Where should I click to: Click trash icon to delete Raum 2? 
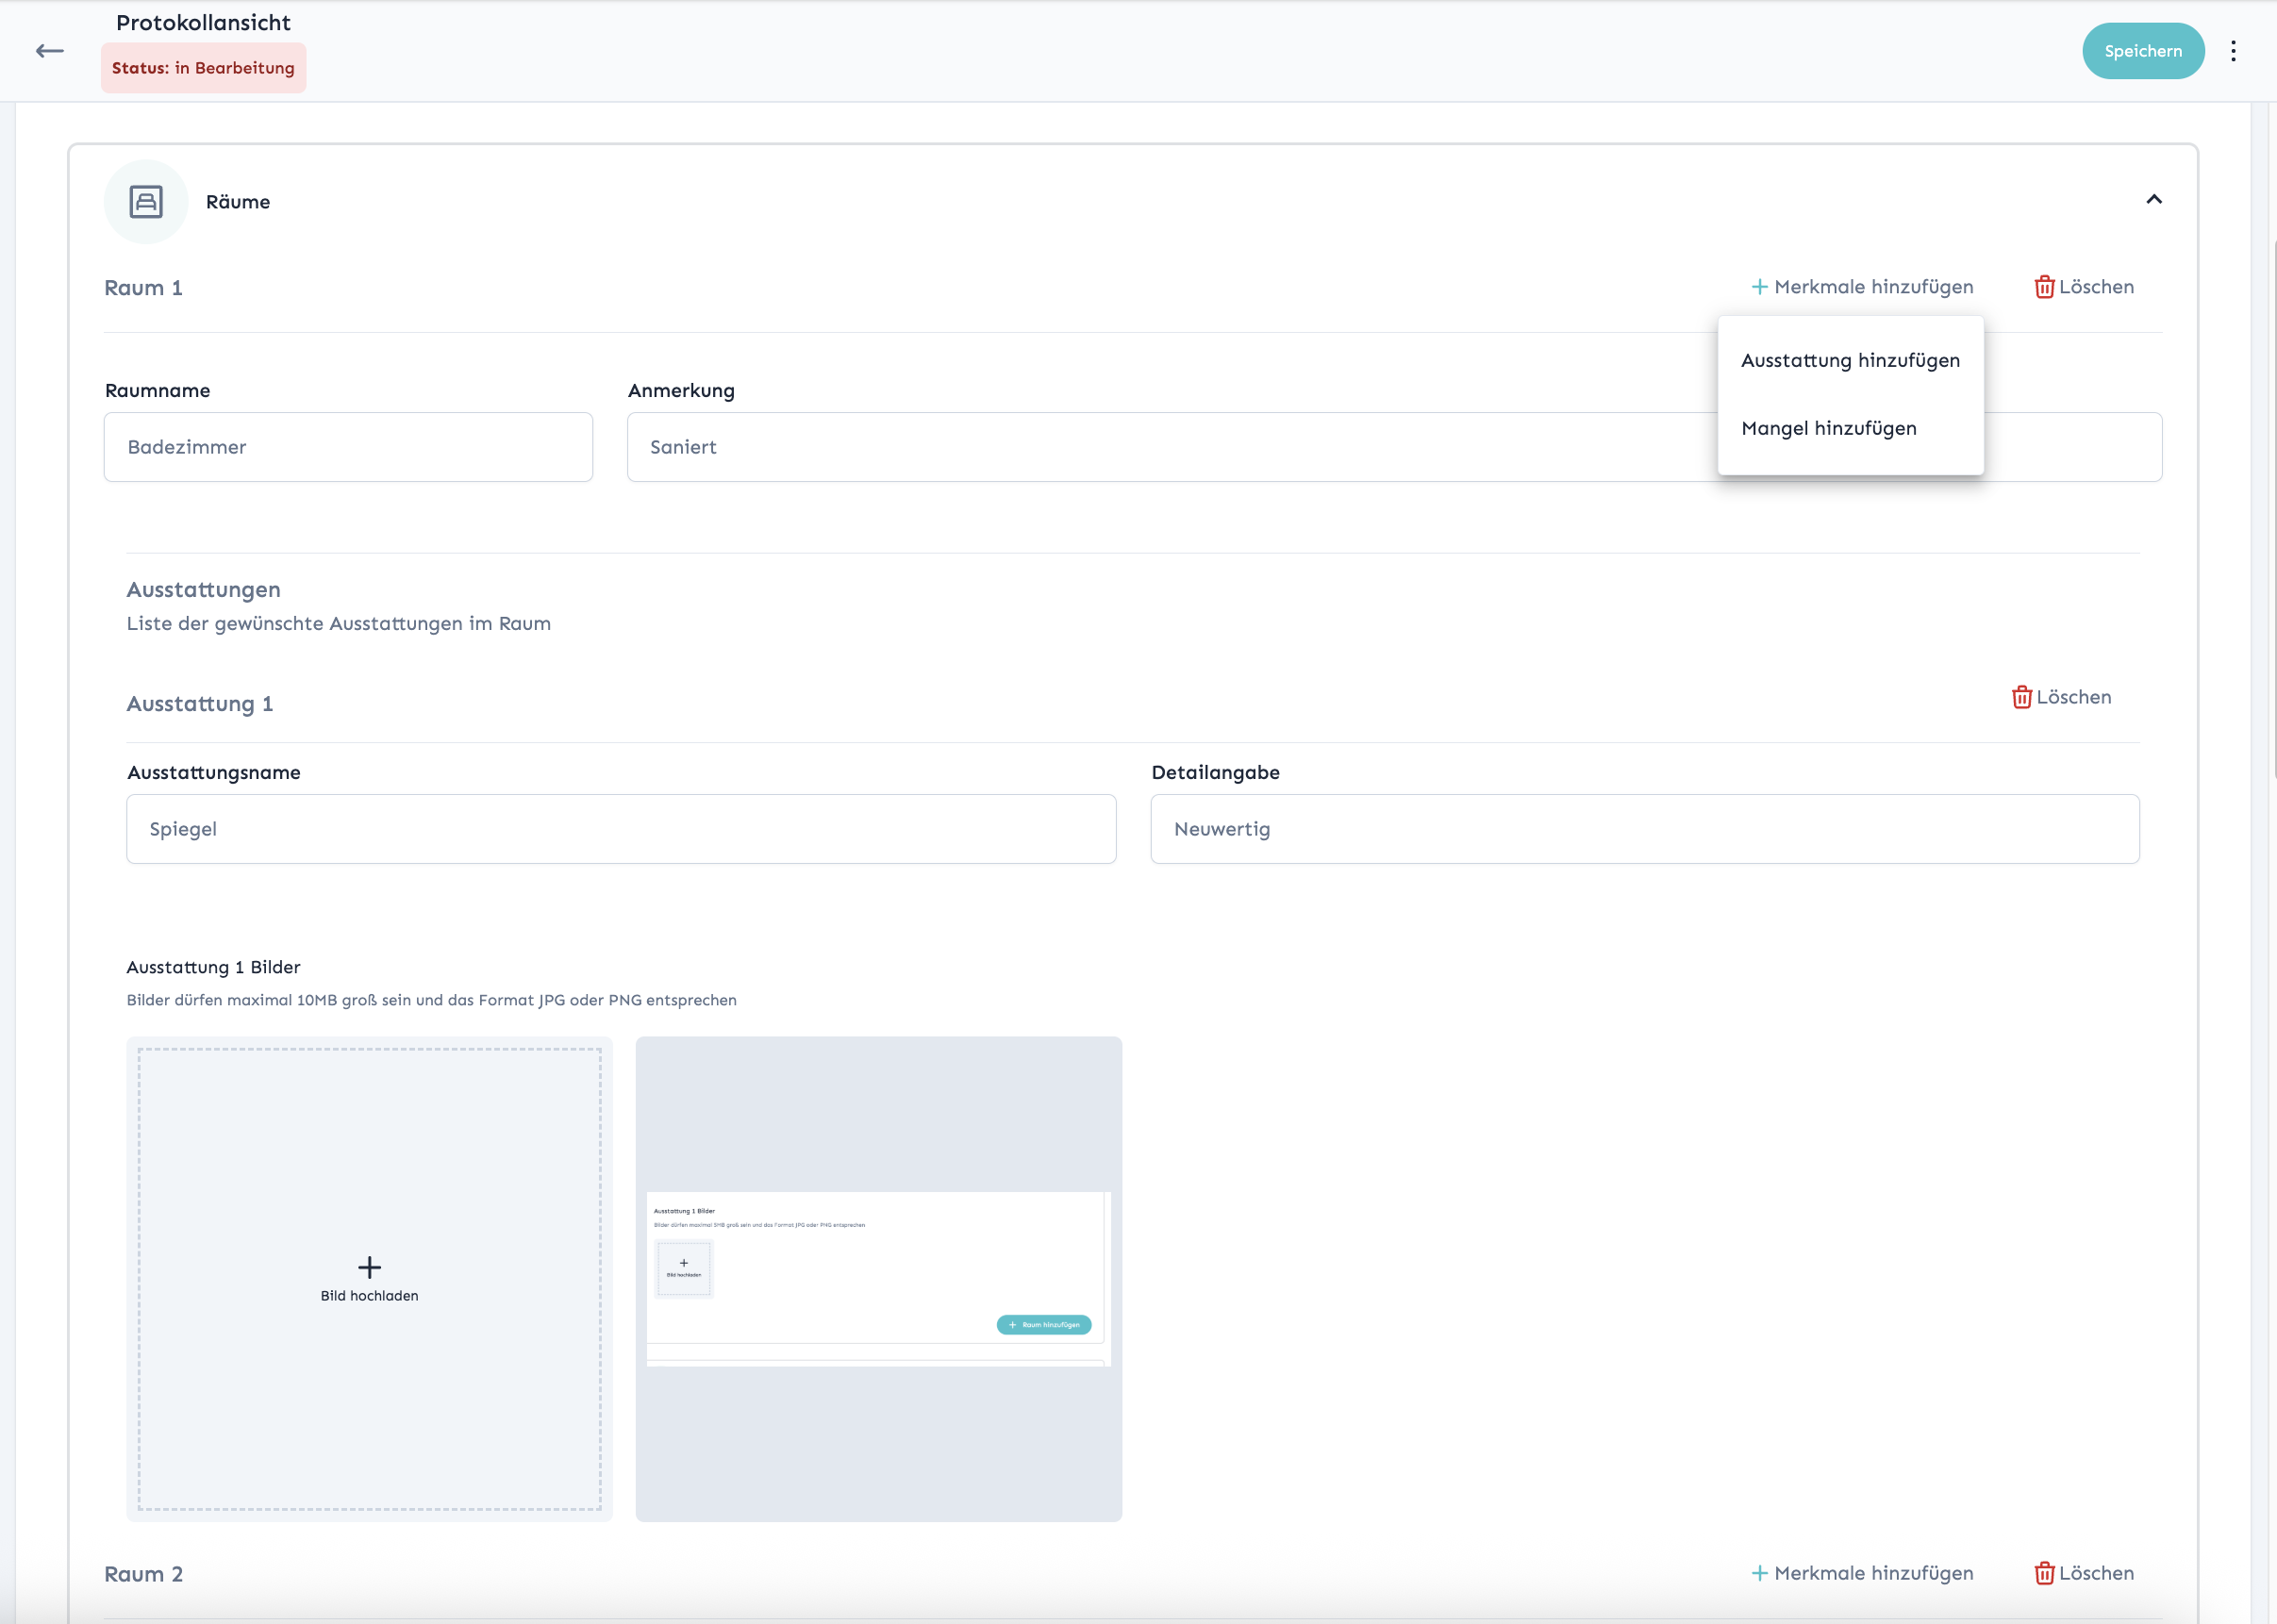tap(2044, 1573)
